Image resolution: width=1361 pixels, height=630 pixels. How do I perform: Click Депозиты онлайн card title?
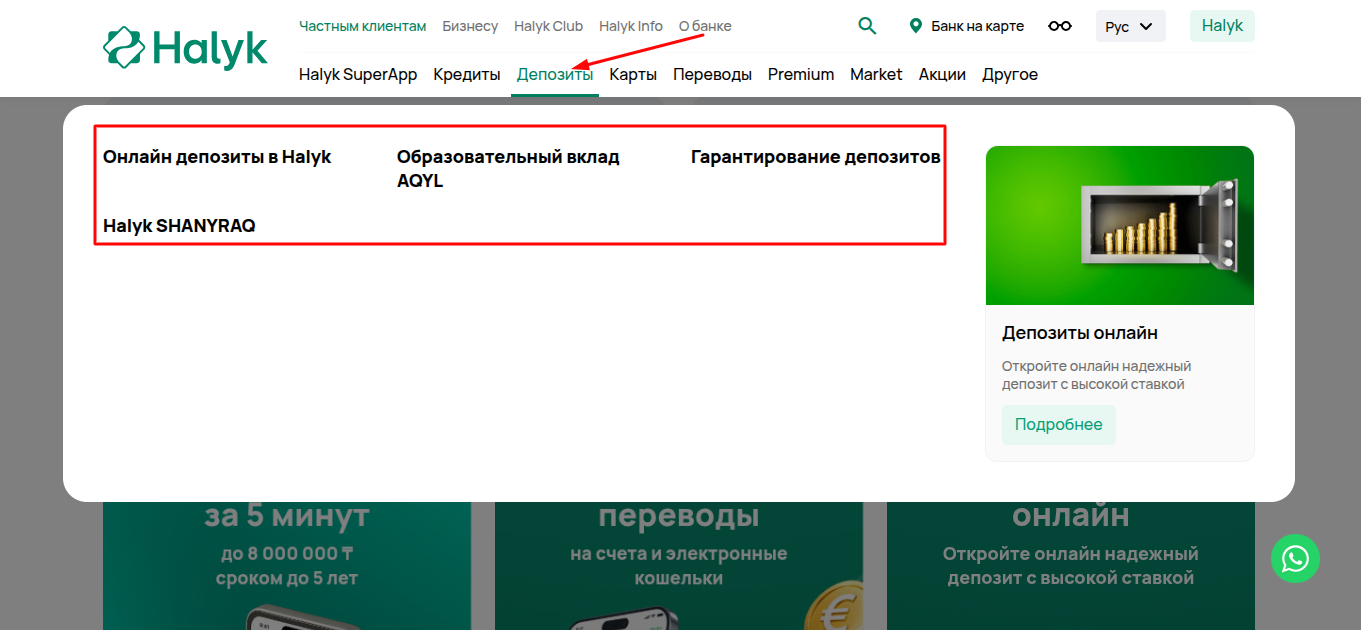click(1080, 333)
